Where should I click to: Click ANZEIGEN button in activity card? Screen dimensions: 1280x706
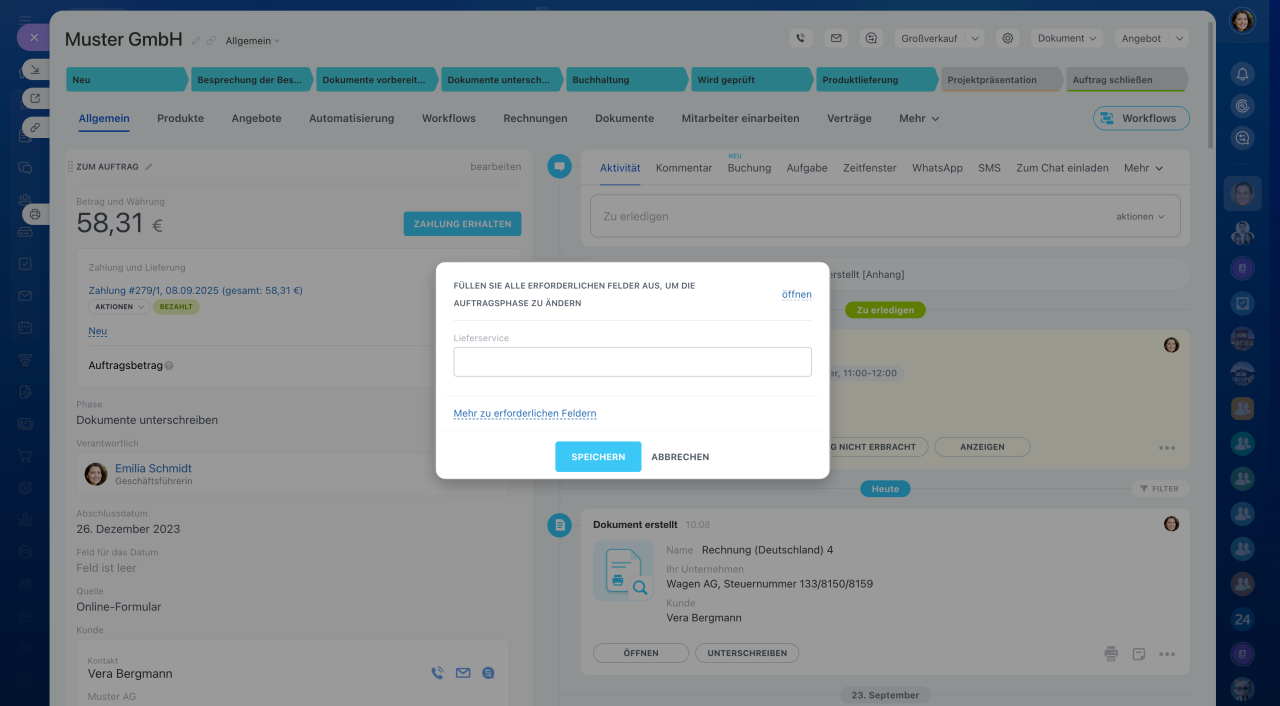[x=982, y=447]
